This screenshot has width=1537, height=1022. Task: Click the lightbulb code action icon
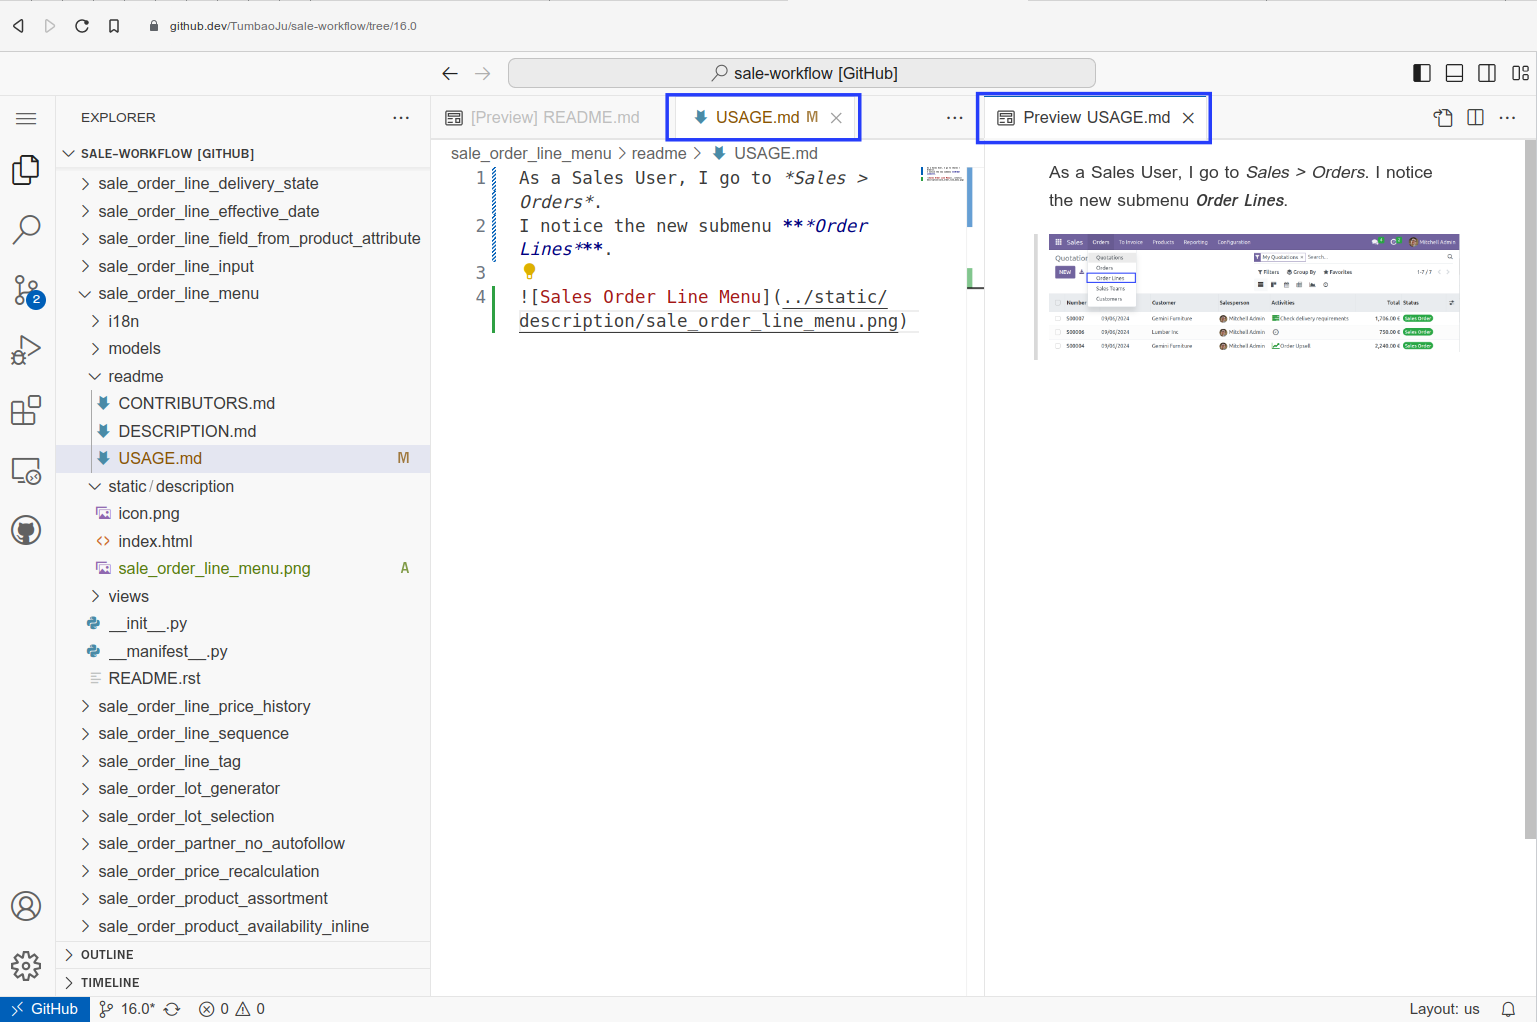point(529,272)
